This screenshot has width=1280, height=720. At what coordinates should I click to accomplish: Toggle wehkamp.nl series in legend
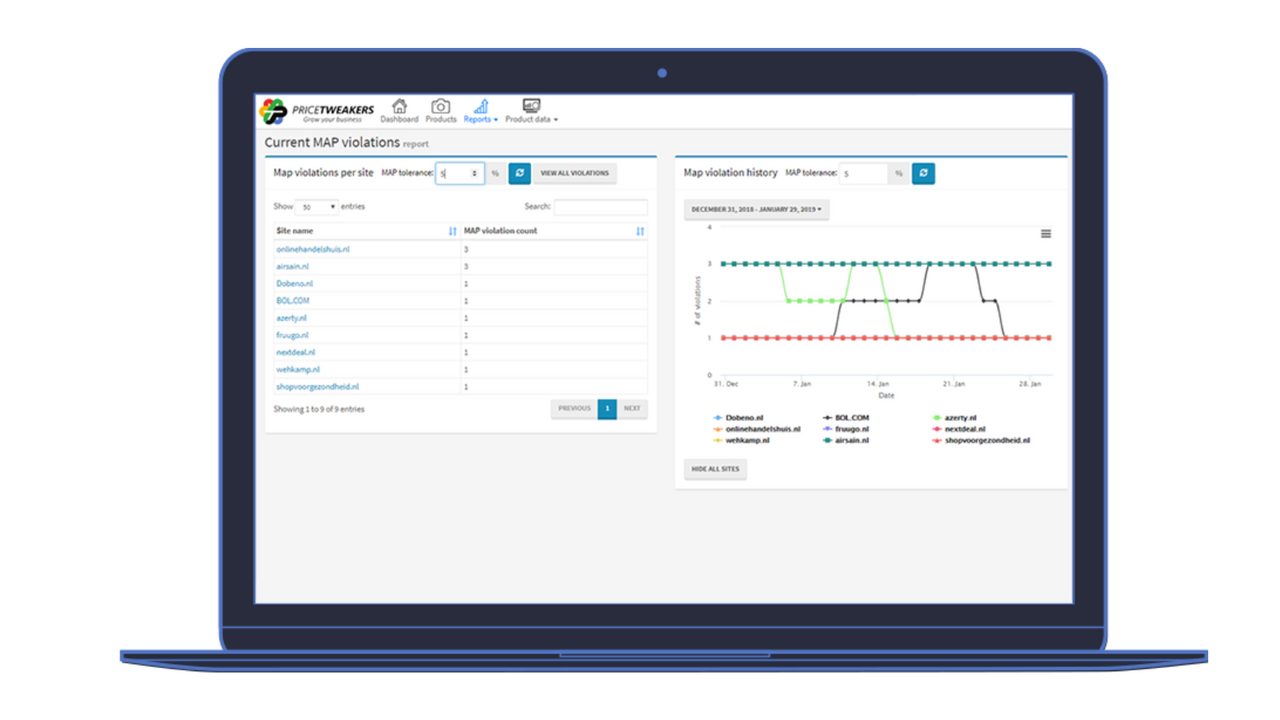741,439
